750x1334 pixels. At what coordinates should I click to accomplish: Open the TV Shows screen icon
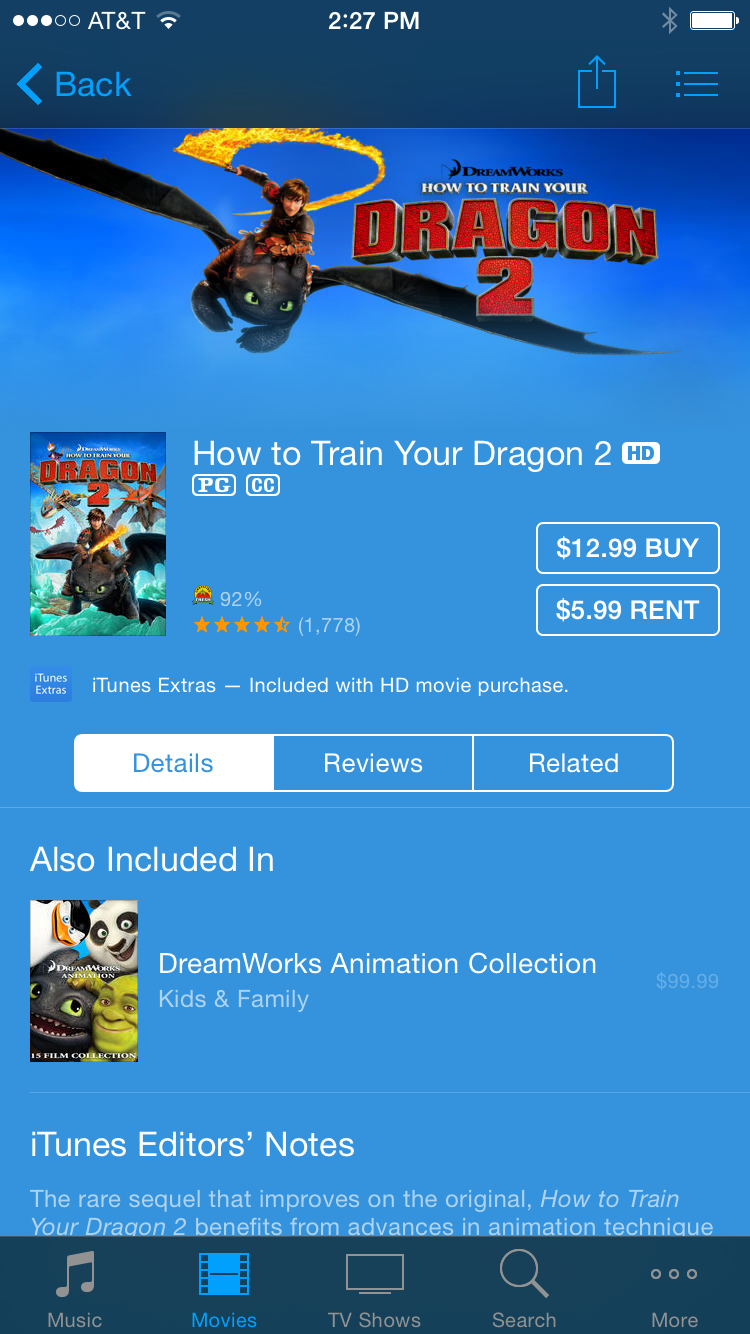[375, 1274]
